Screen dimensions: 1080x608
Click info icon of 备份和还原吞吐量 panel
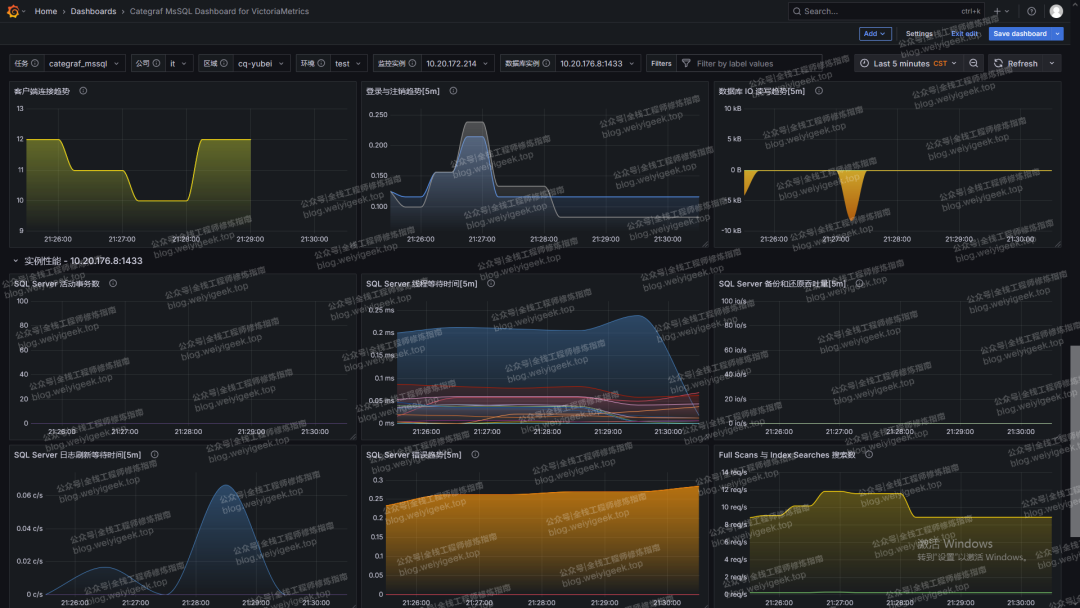click(x=860, y=283)
